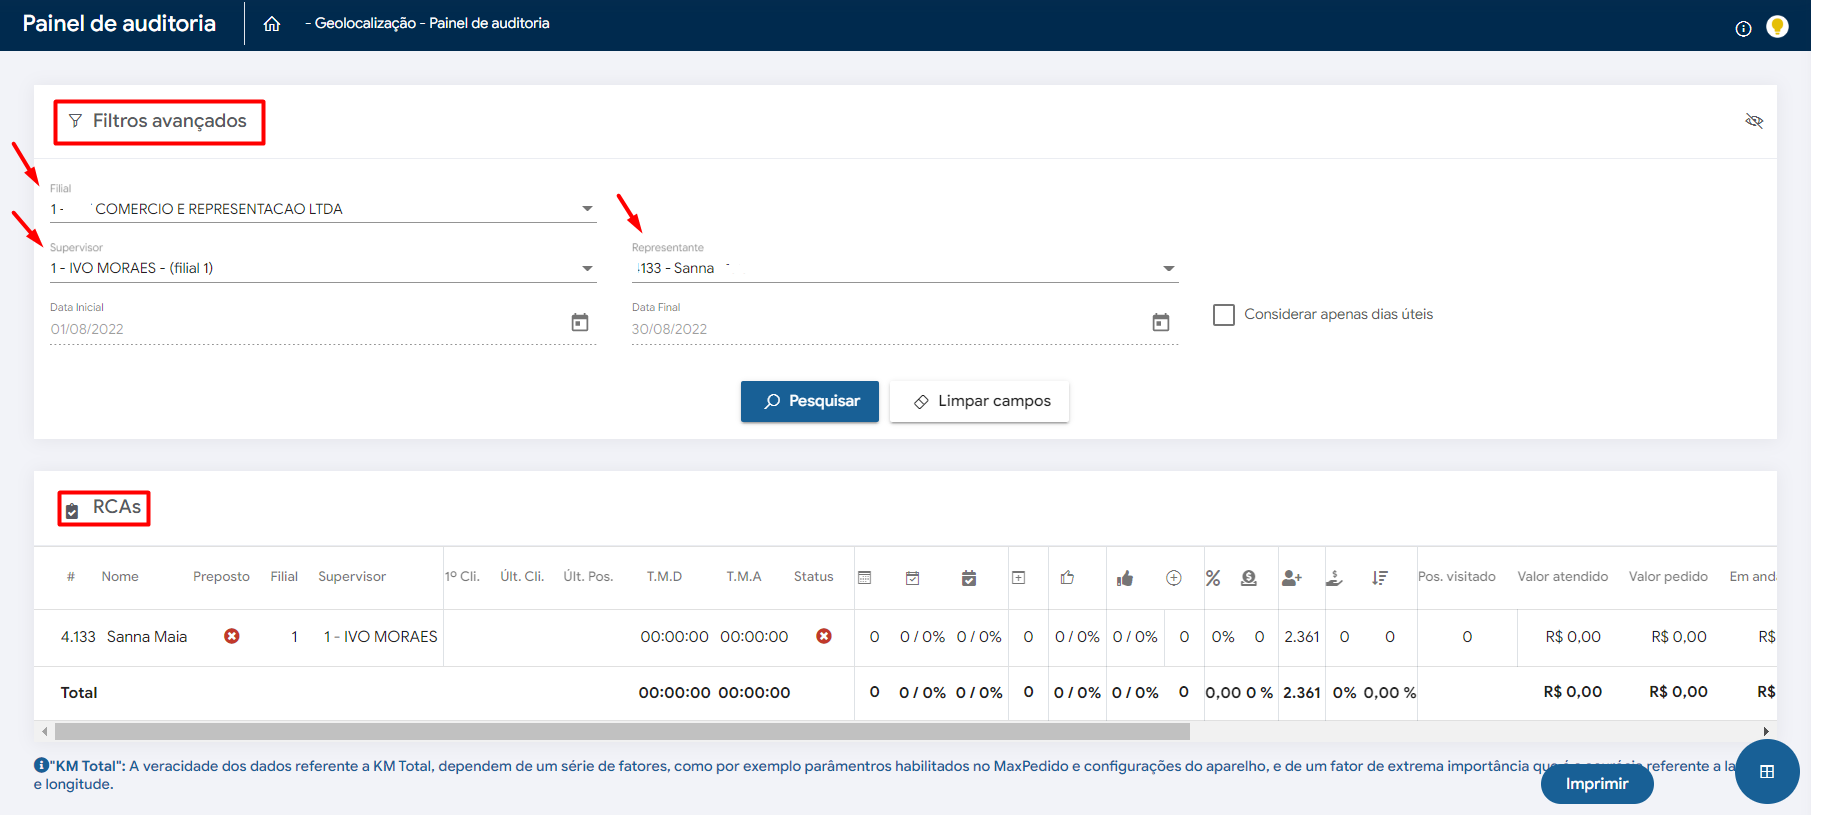
Task: Expand the Filial dropdown
Action: pyautogui.click(x=587, y=209)
